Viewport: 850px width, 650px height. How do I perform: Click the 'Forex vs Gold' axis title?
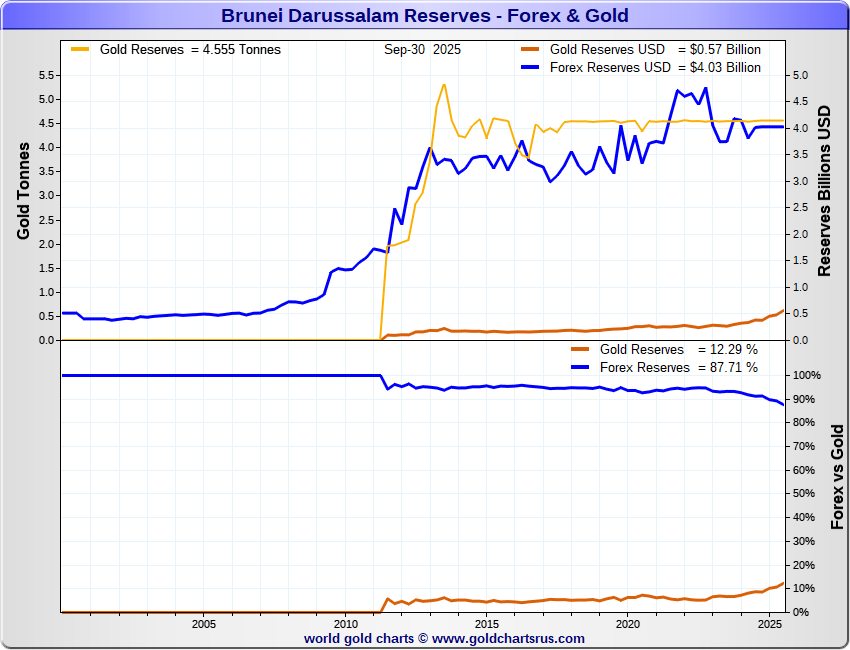pyautogui.click(x=838, y=477)
